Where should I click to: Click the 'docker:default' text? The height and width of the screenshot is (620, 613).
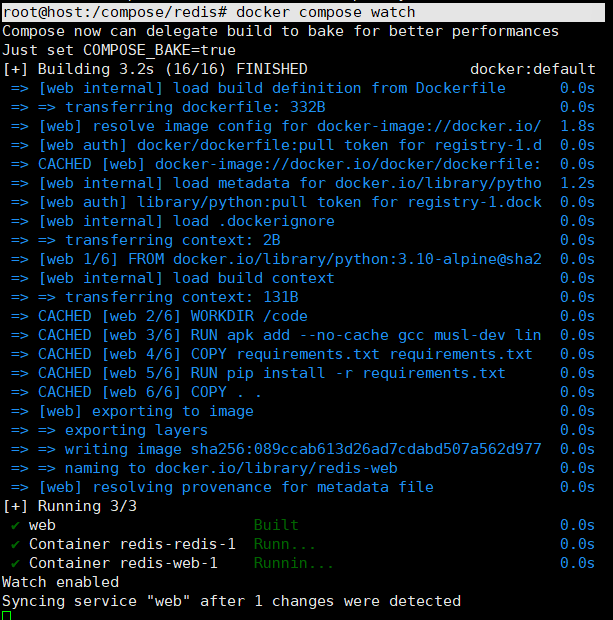coord(533,69)
